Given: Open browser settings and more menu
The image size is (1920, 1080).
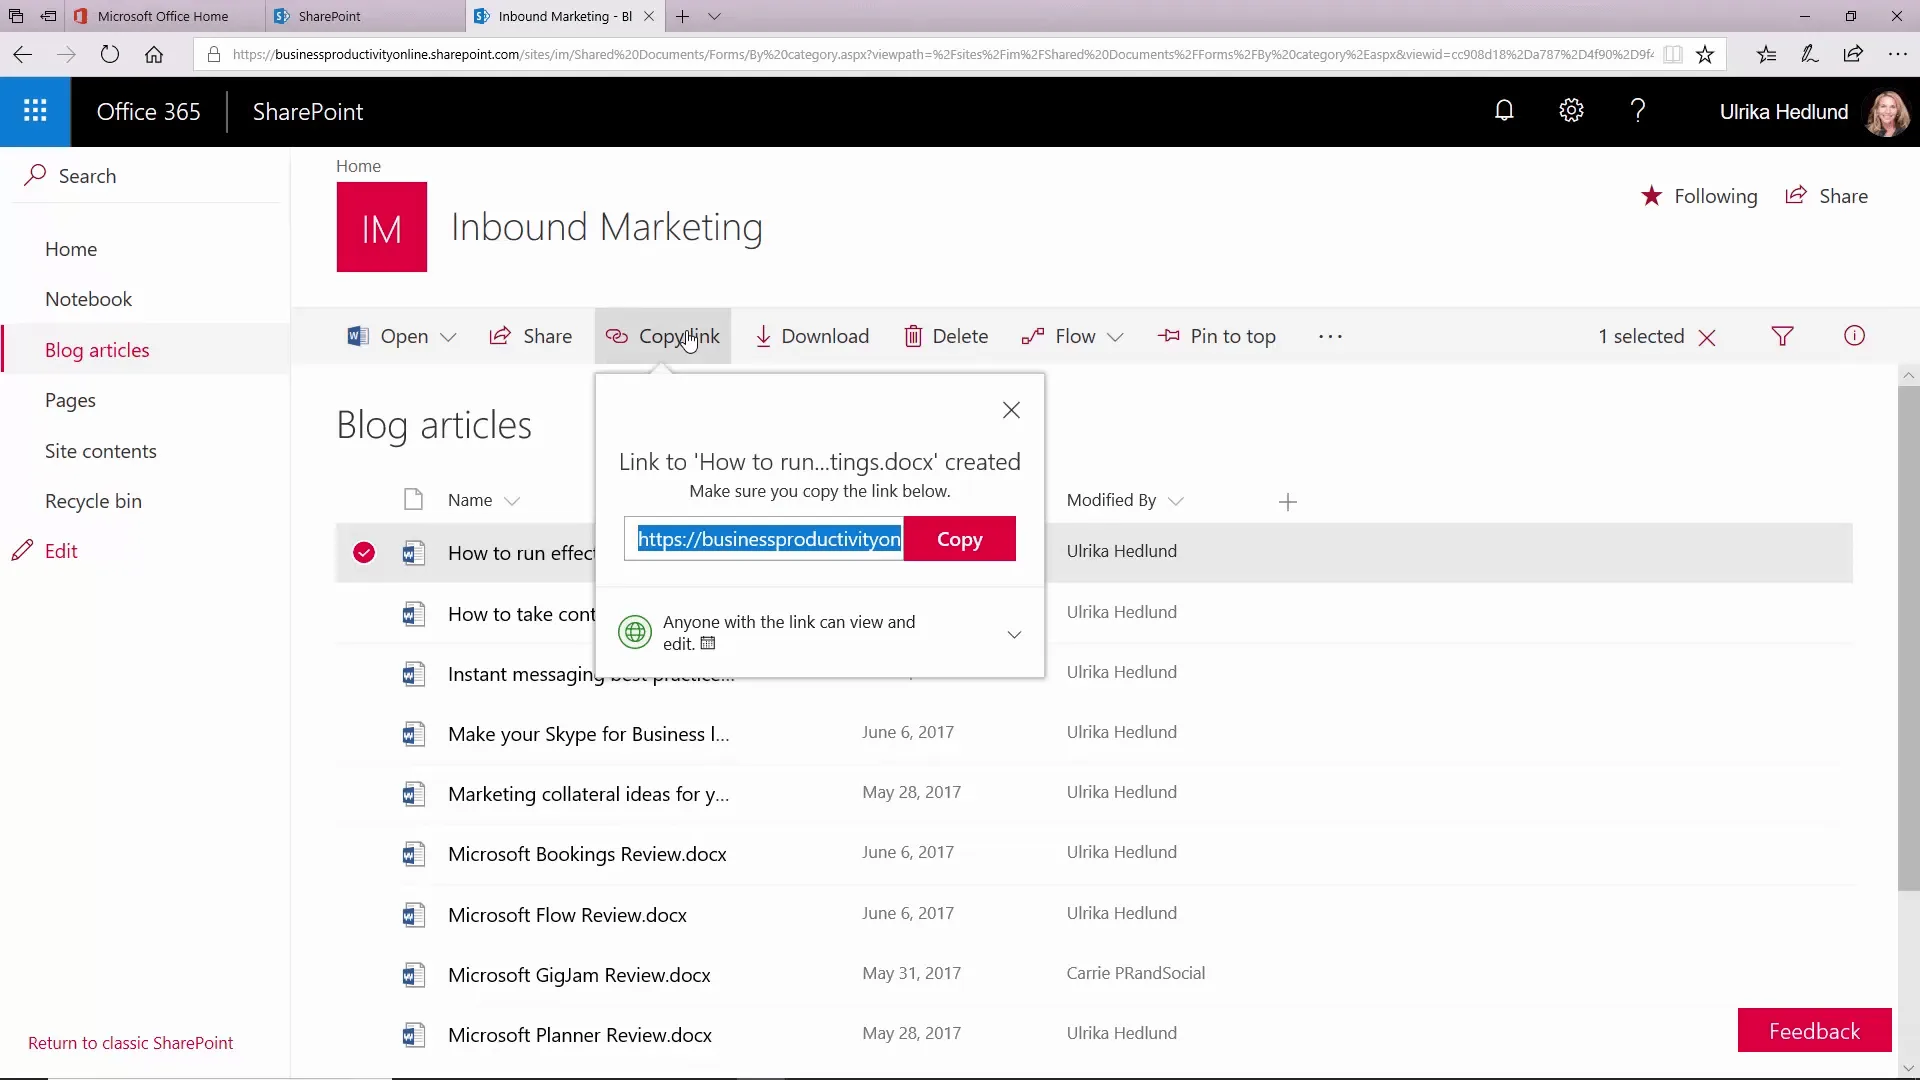Looking at the screenshot, I should point(1897,55).
